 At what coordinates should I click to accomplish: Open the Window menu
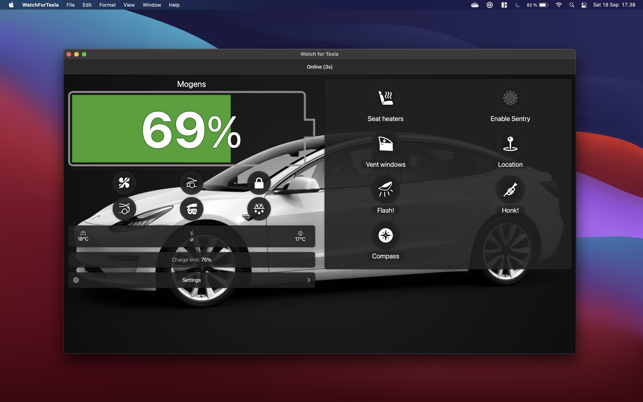[x=152, y=5]
